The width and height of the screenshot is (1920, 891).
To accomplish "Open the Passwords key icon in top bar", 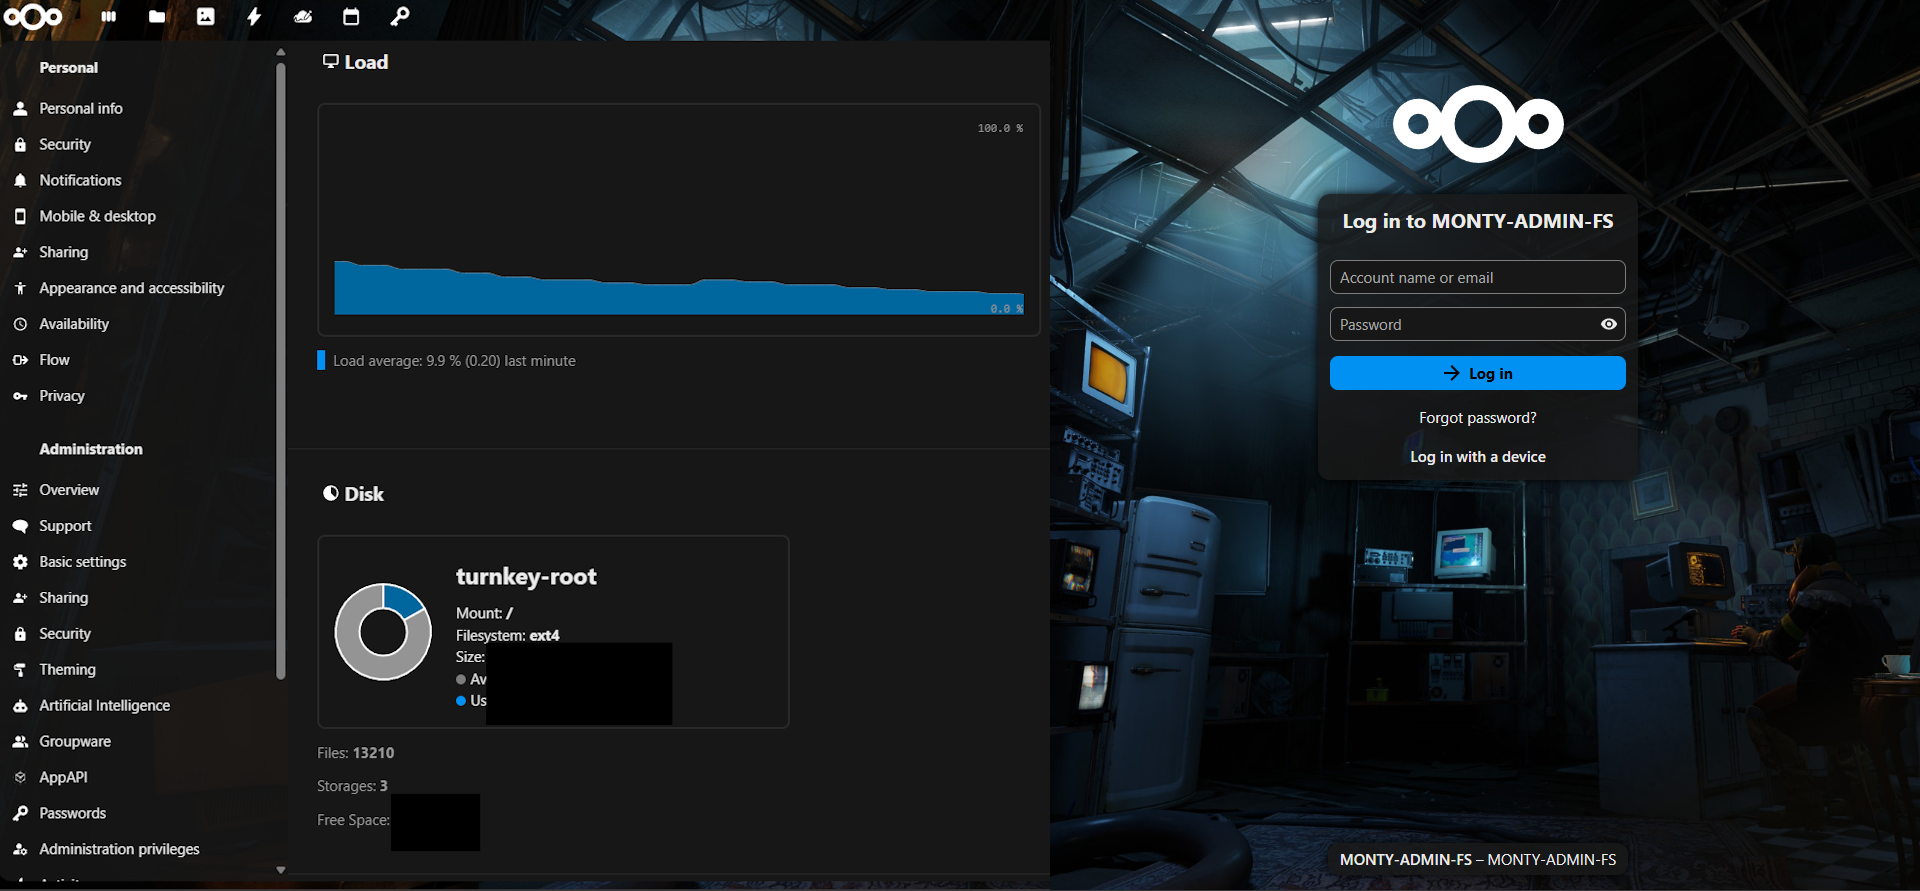I will 400,17.
